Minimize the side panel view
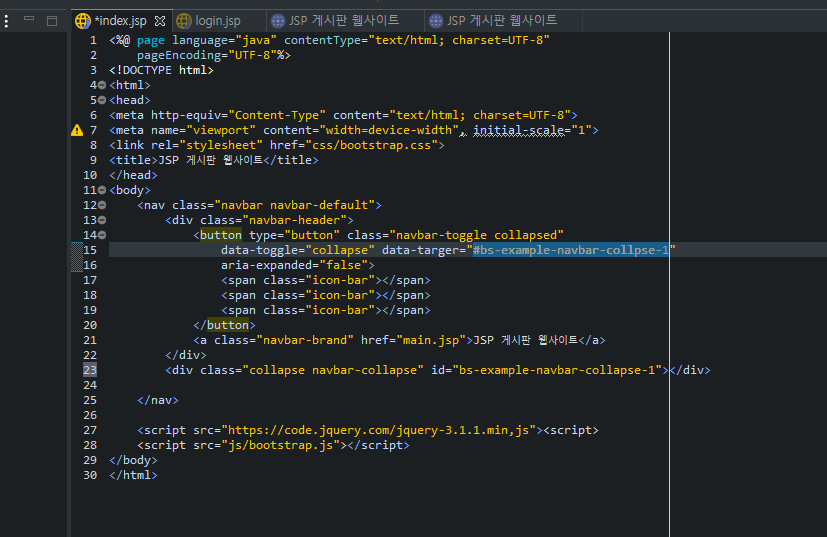827x537 pixels. coord(29,19)
